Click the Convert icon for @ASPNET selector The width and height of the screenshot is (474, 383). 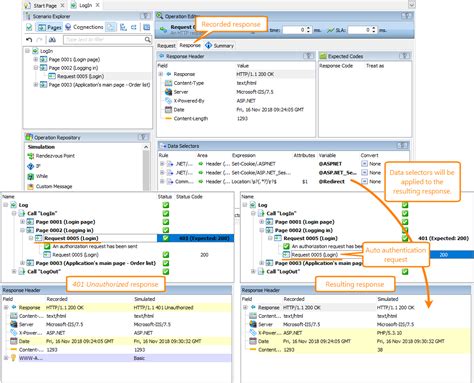click(364, 164)
